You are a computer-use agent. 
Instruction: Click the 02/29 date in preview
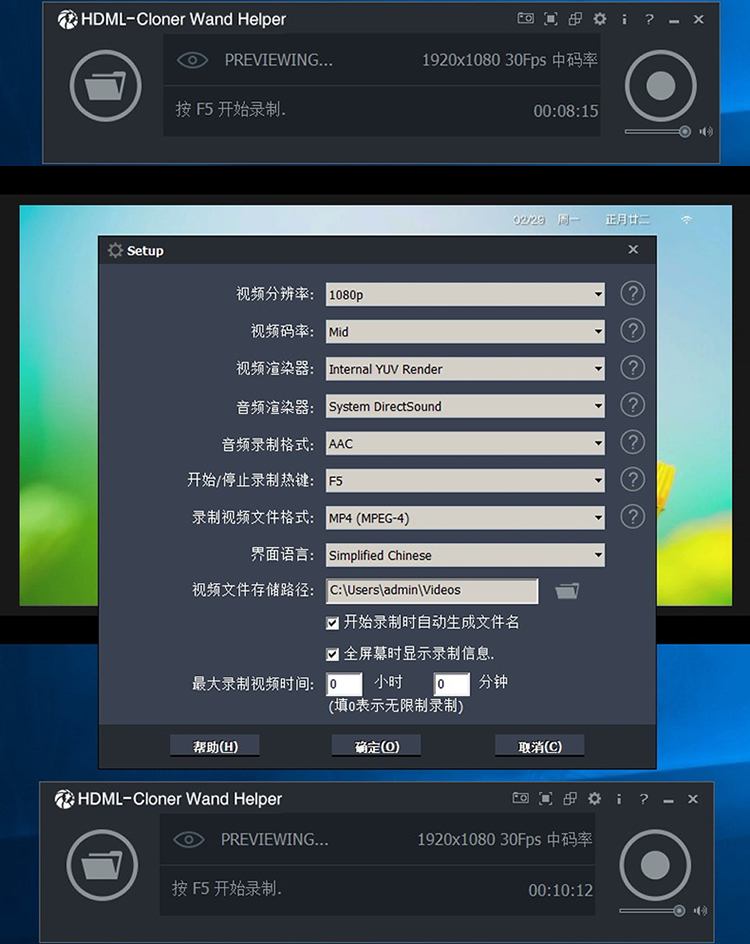pos(529,220)
